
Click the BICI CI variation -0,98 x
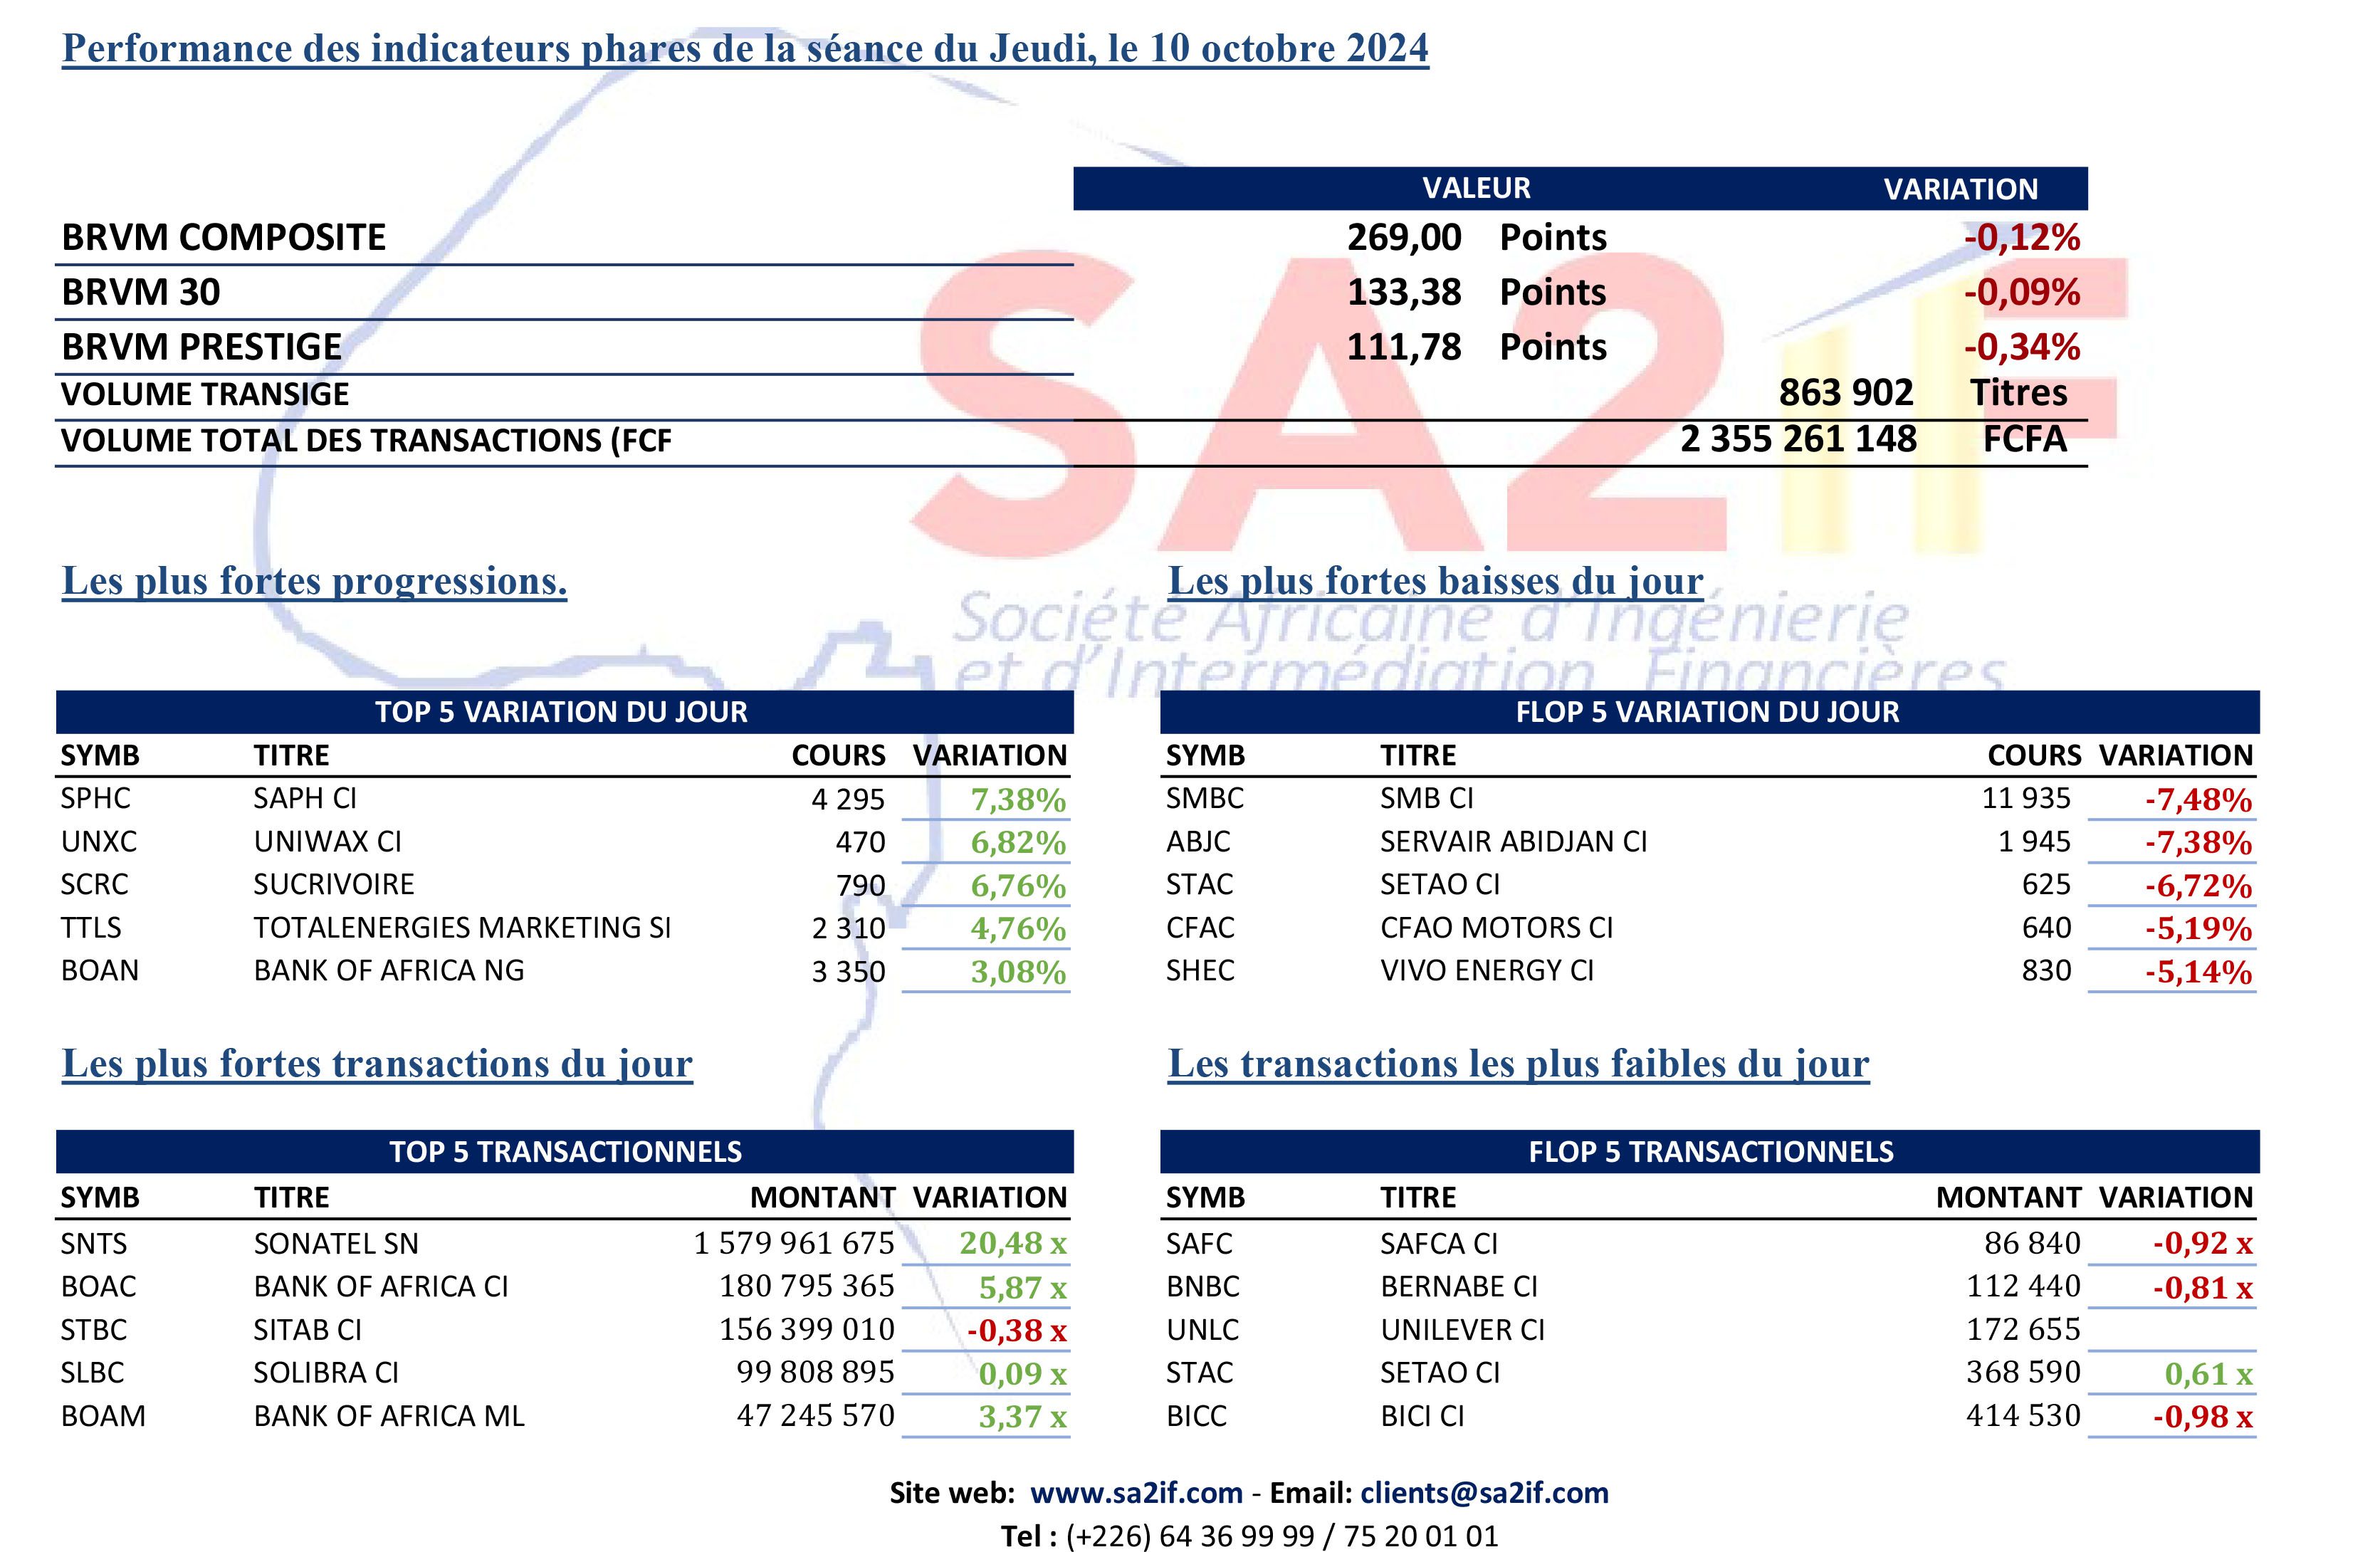click(2202, 1417)
